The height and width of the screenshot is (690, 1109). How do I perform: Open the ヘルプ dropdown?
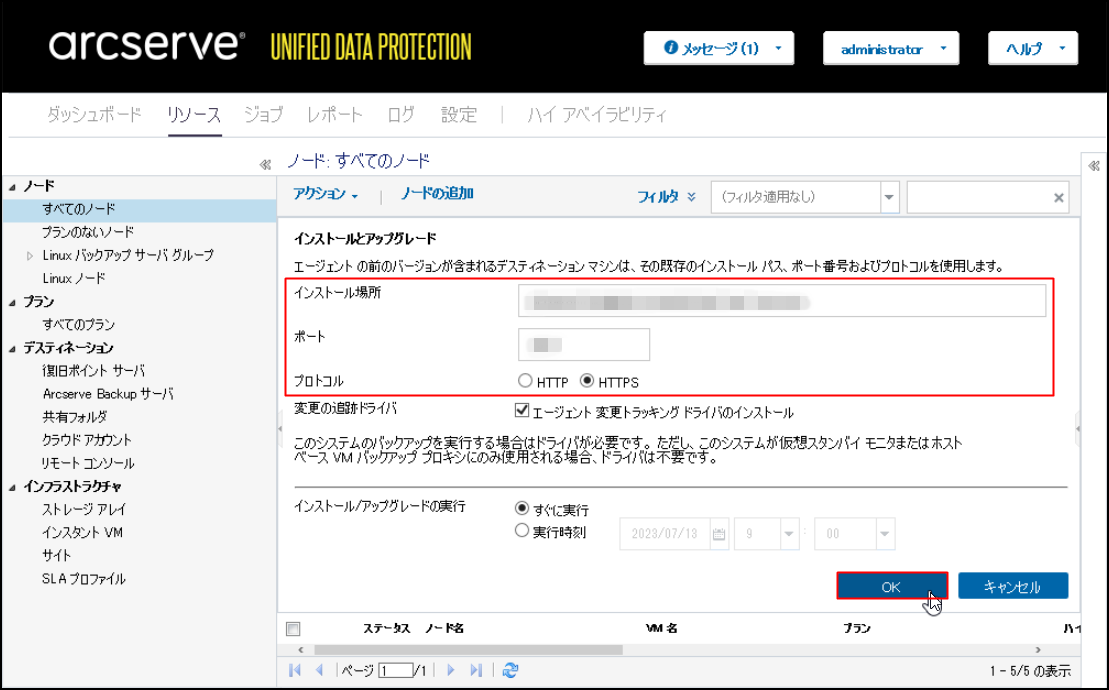pos(1033,48)
